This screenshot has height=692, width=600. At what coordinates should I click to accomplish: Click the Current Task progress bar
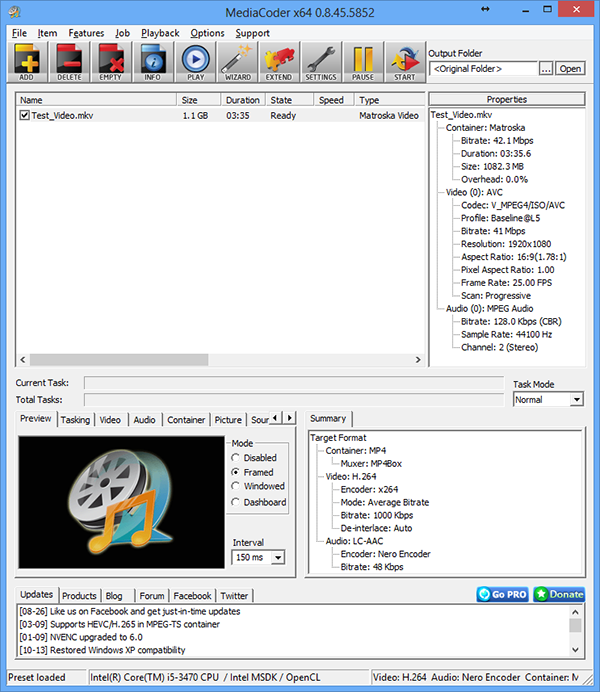tap(294, 383)
